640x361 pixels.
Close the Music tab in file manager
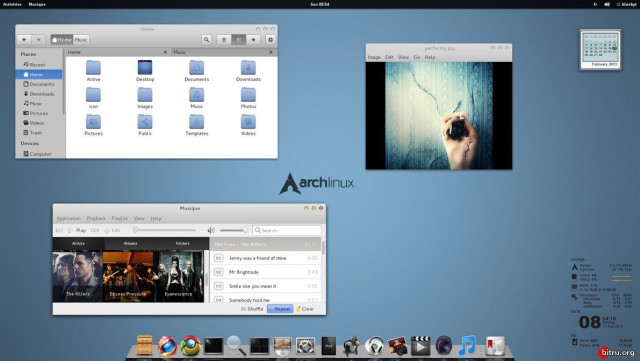click(x=271, y=52)
